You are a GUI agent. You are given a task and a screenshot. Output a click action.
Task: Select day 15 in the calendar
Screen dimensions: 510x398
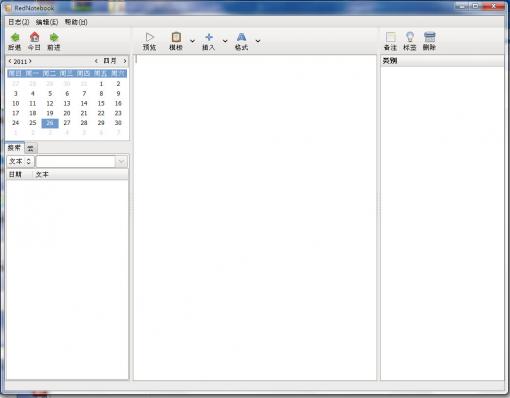101,103
